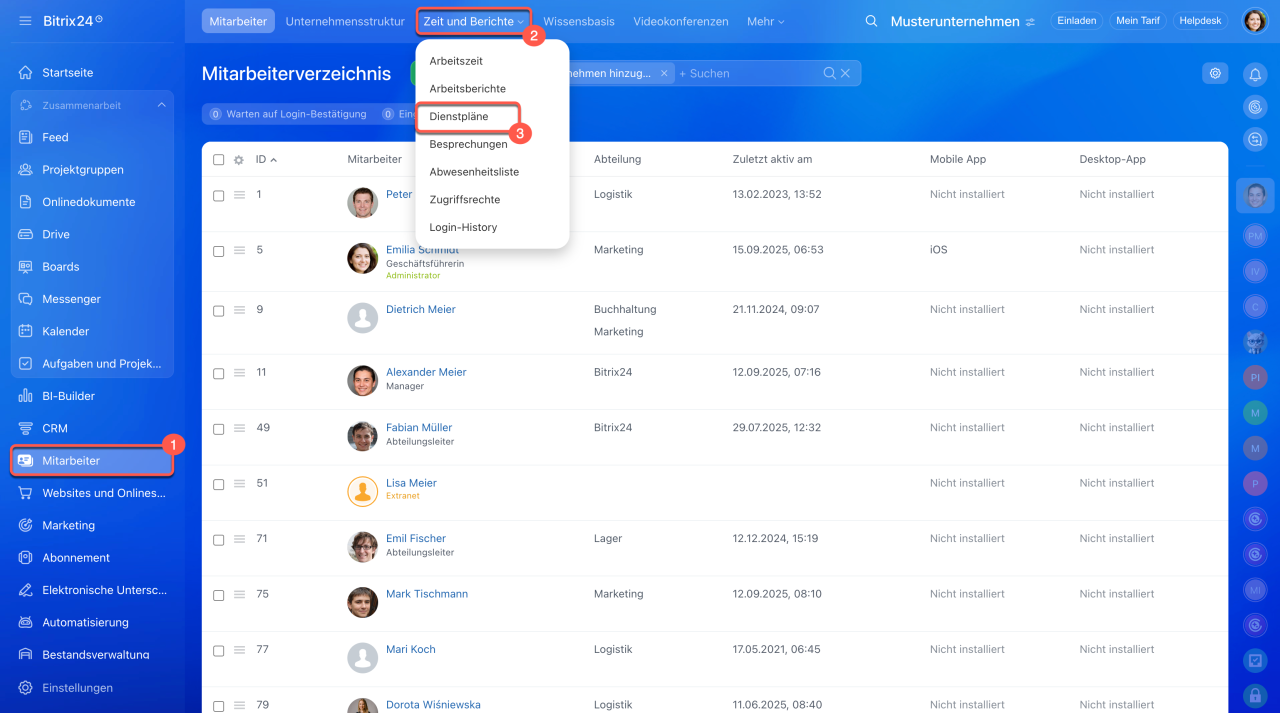Click the BI-Builder icon in sidebar

[x=26, y=396]
